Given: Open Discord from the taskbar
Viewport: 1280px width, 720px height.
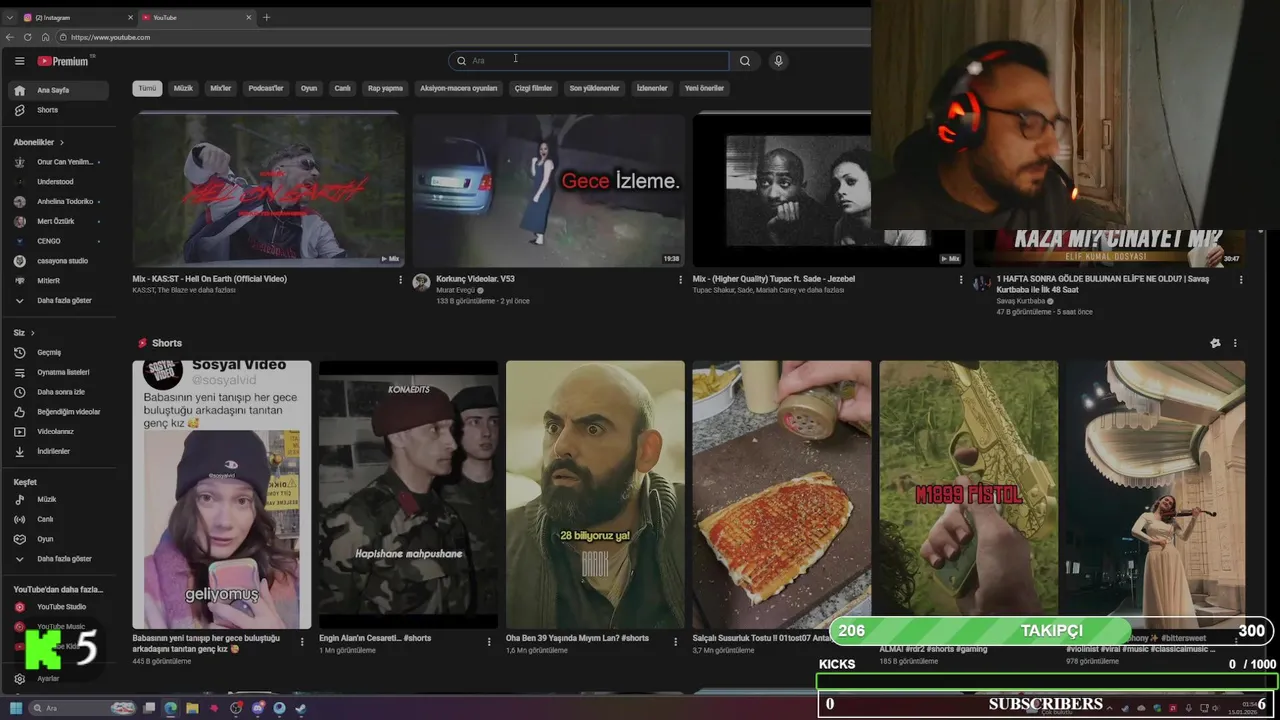Looking at the screenshot, I should click(x=258, y=708).
